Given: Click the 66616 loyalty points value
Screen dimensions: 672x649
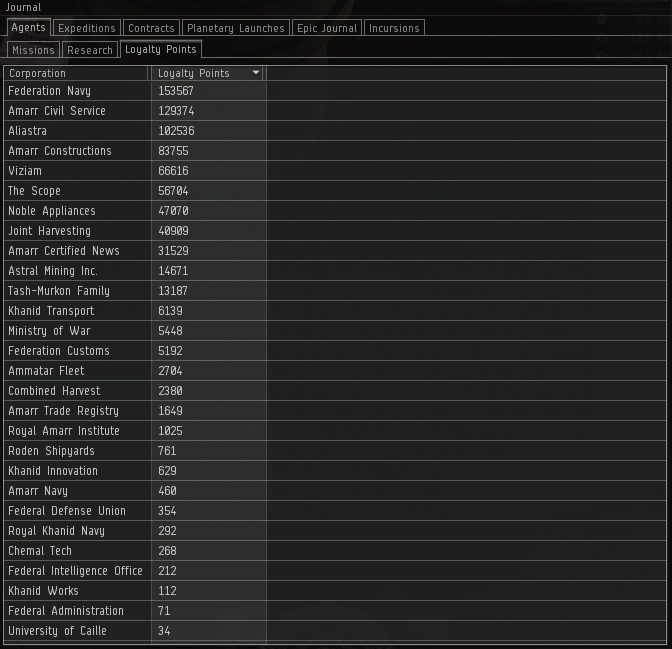Looking at the screenshot, I should tap(173, 171).
